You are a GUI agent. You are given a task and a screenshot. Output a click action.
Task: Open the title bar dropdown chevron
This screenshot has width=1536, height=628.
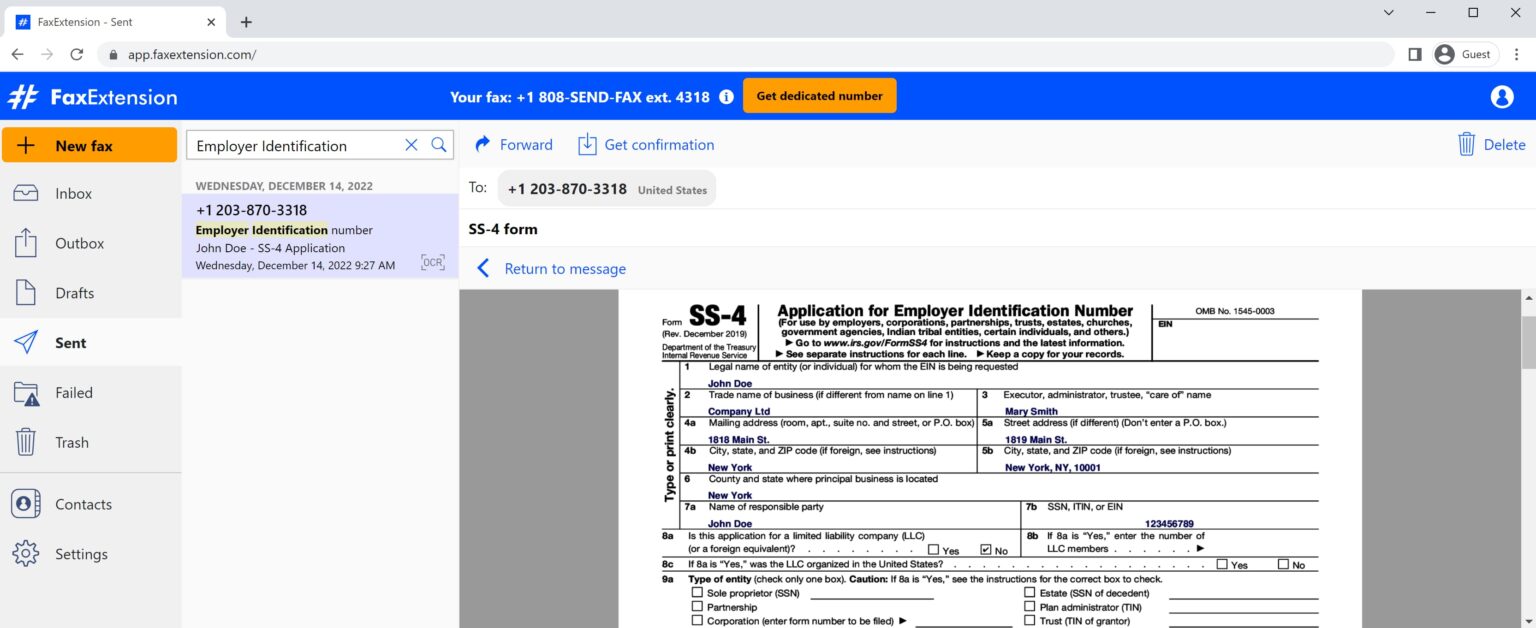pyautogui.click(x=1390, y=13)
